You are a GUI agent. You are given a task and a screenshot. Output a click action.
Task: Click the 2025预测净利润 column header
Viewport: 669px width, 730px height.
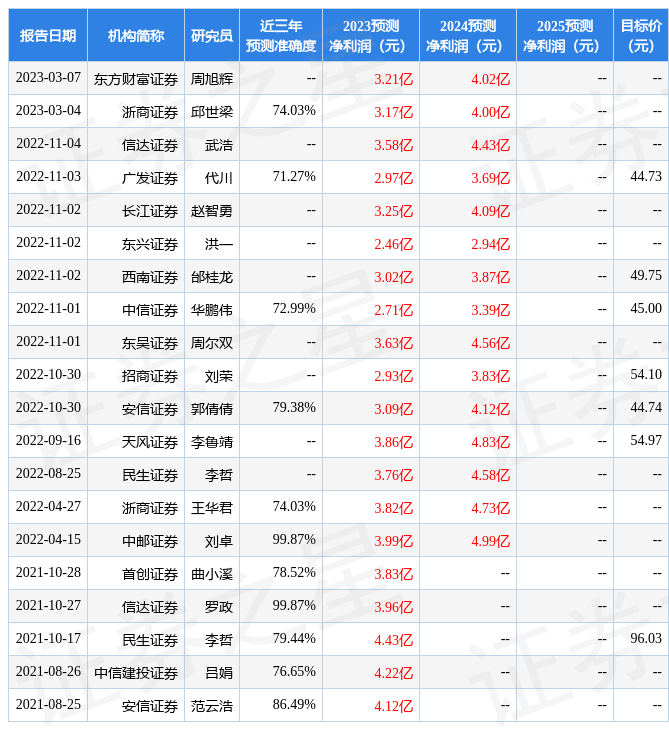(565, 35)
